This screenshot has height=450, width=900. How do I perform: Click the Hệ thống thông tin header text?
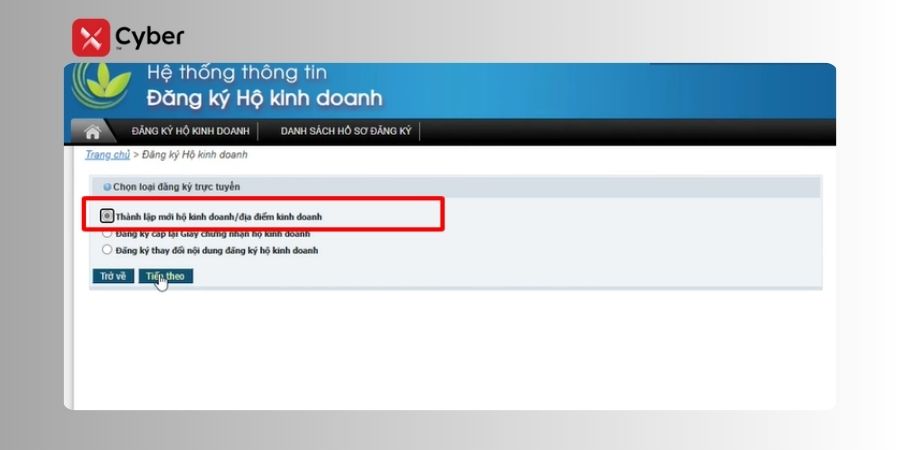[236, 73]
